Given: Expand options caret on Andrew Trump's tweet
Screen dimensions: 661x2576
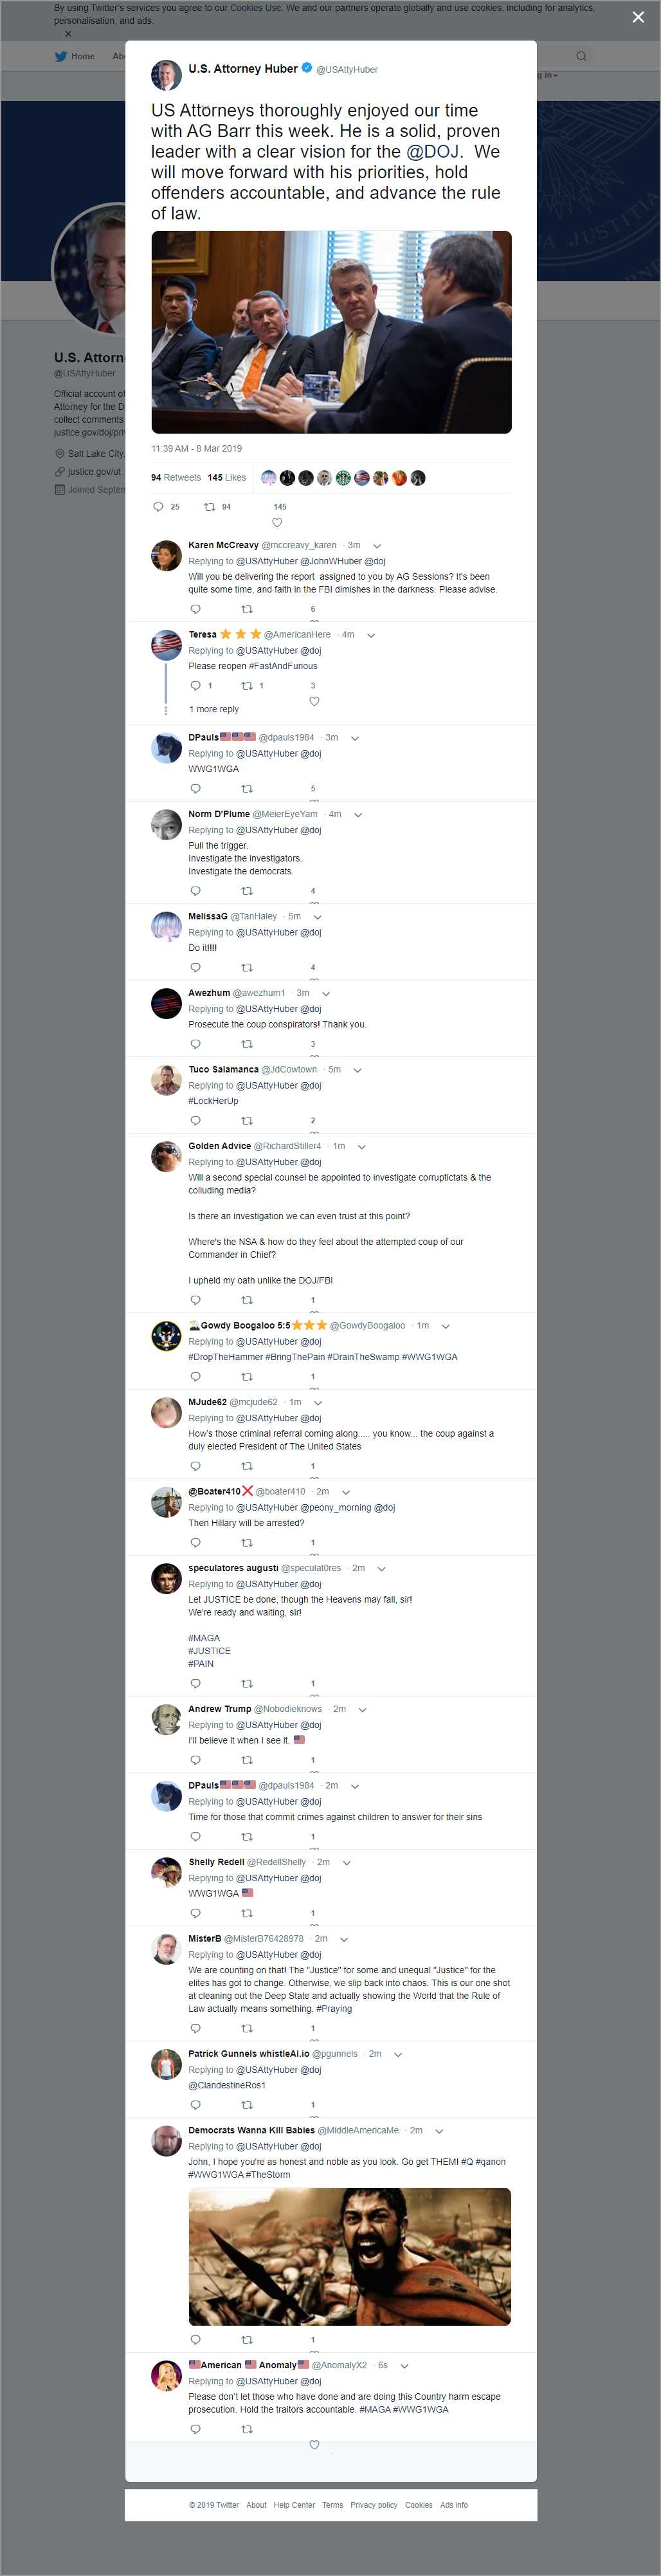Looking at the screenshot, I should tap(363, 1710).
